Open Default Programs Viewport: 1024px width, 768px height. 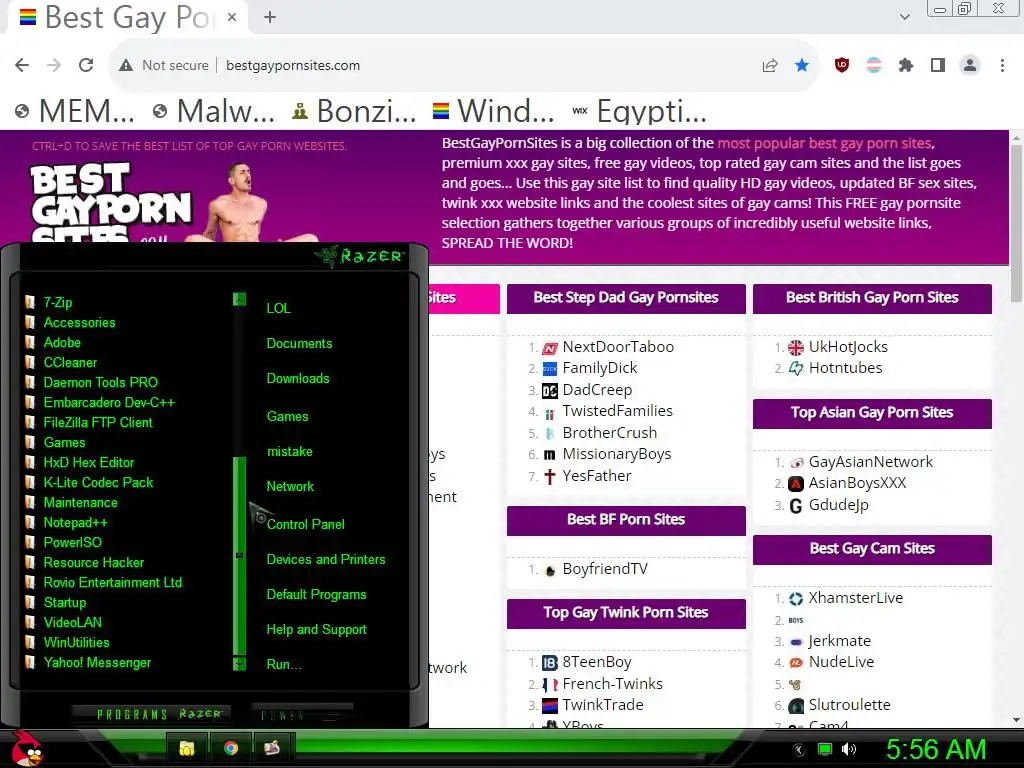[316, 595]
